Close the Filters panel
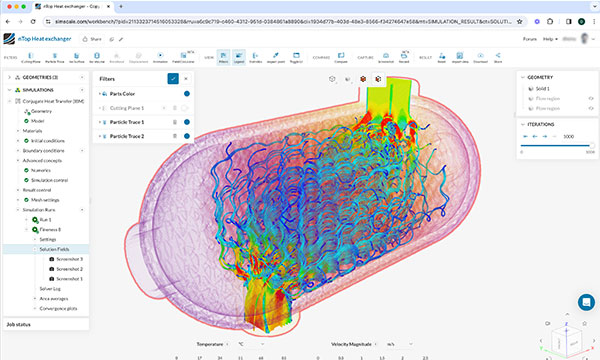 pyautogui.click(x=186, y=79)
